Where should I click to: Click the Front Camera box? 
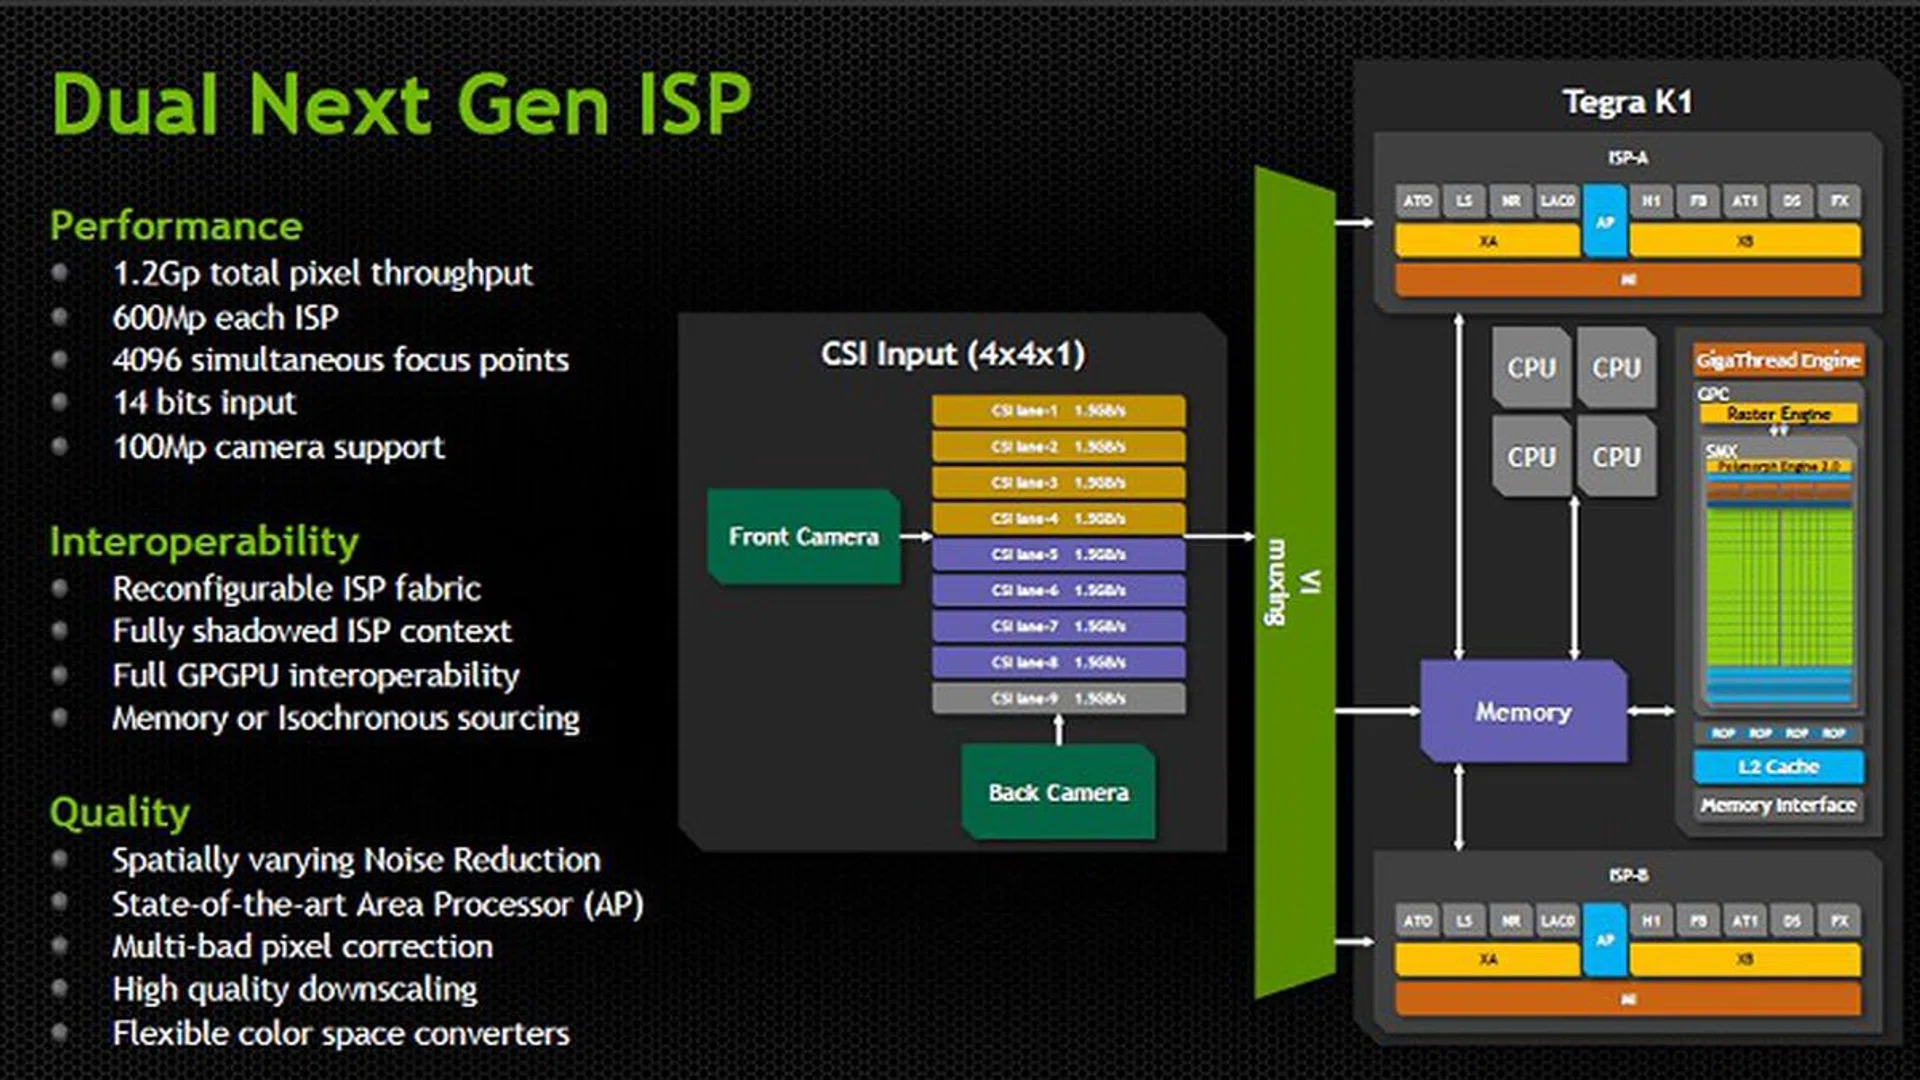[x=803, y=537]
